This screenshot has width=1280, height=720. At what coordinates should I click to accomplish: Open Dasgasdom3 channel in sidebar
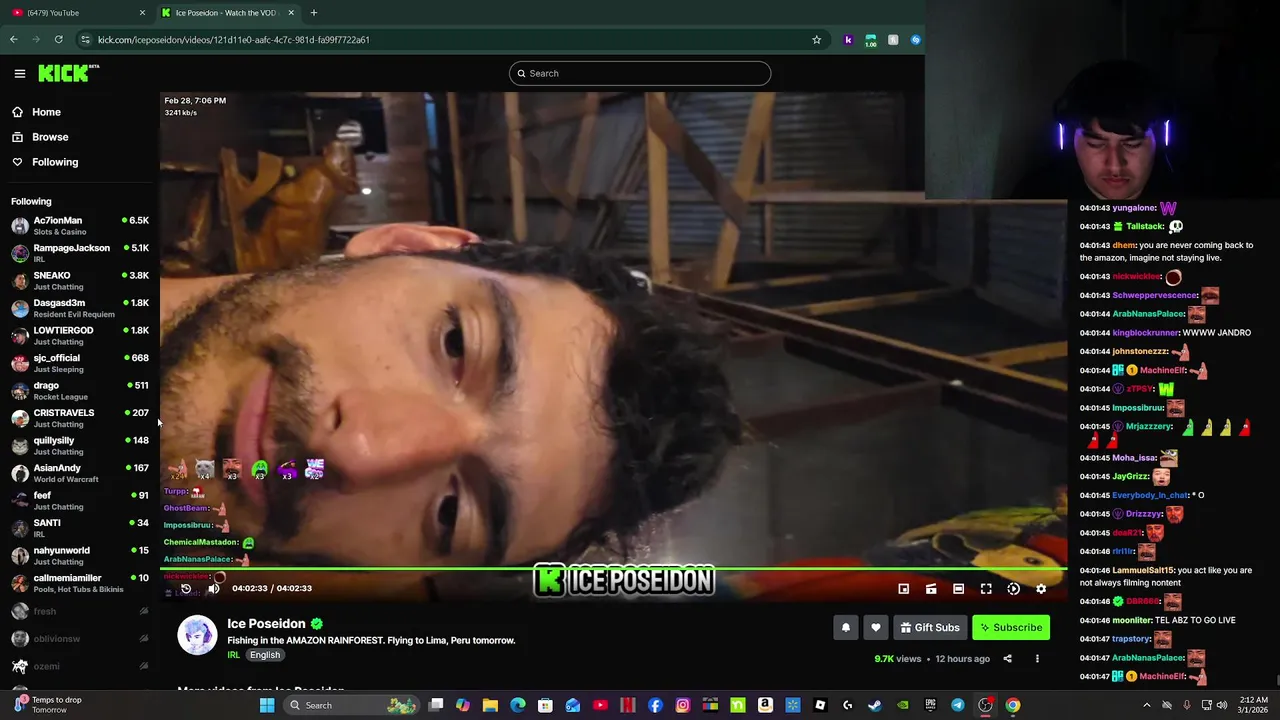[x=80, y=308]
